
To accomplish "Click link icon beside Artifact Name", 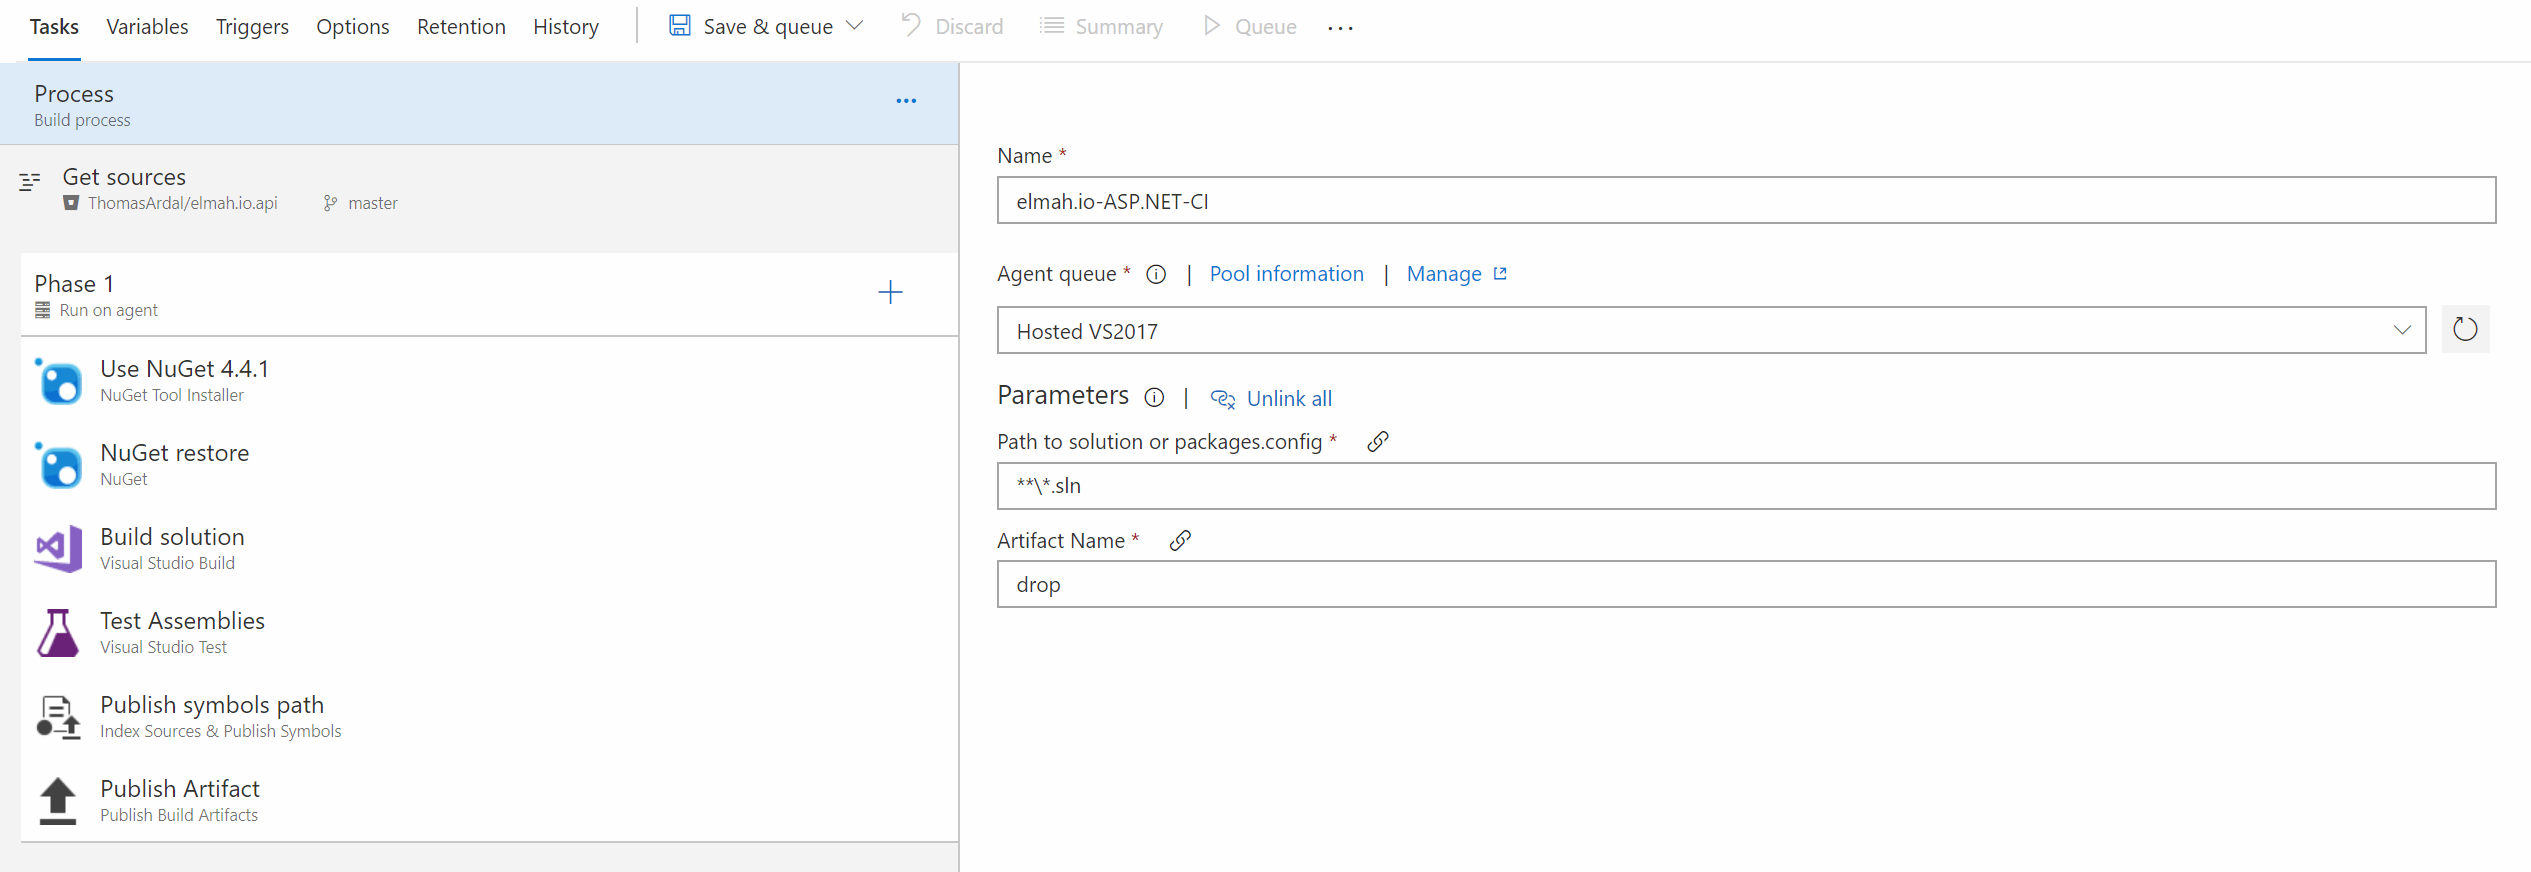I will (x=1180, y=541).
